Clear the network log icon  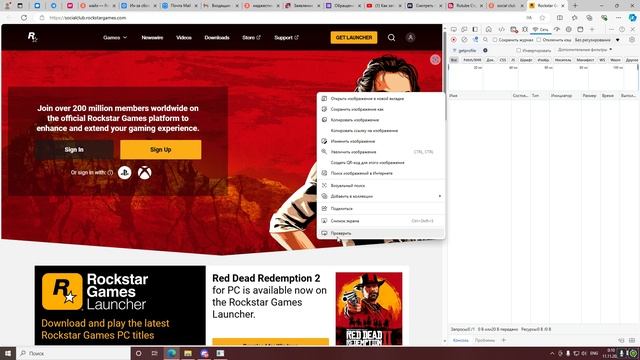(x=464, y=40)
